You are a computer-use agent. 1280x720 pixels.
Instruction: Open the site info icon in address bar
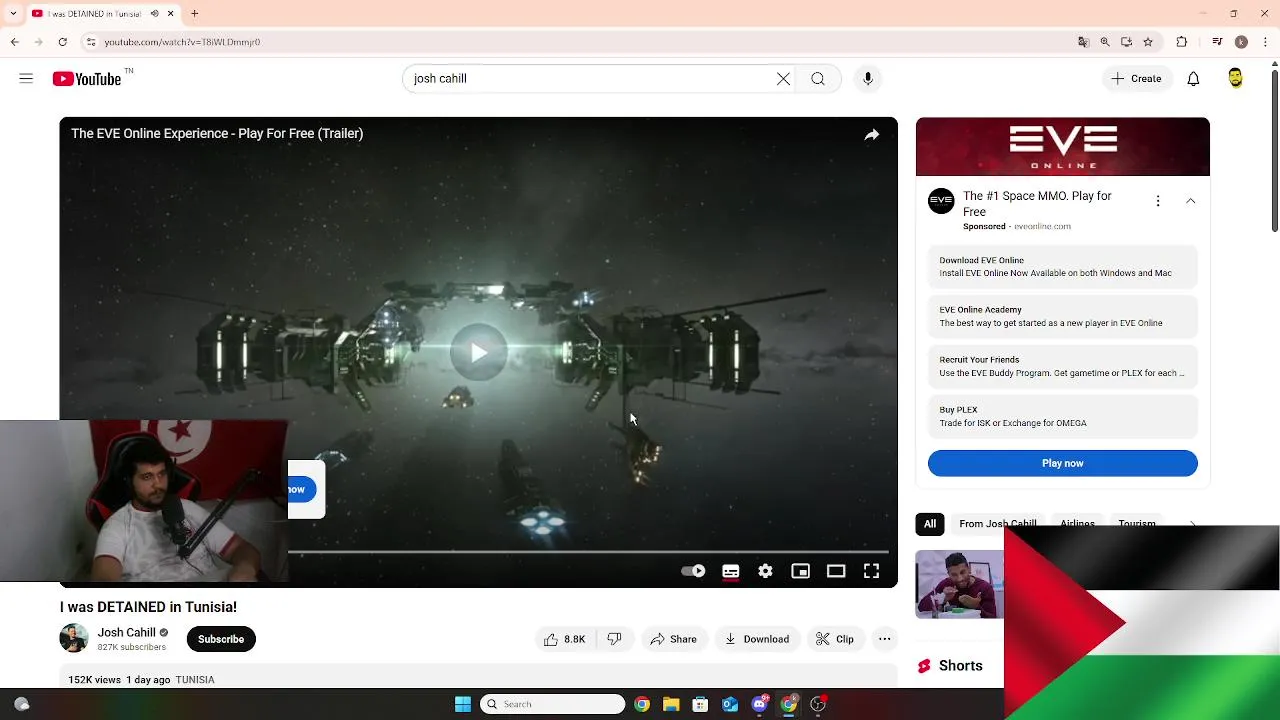pos(90,42)
